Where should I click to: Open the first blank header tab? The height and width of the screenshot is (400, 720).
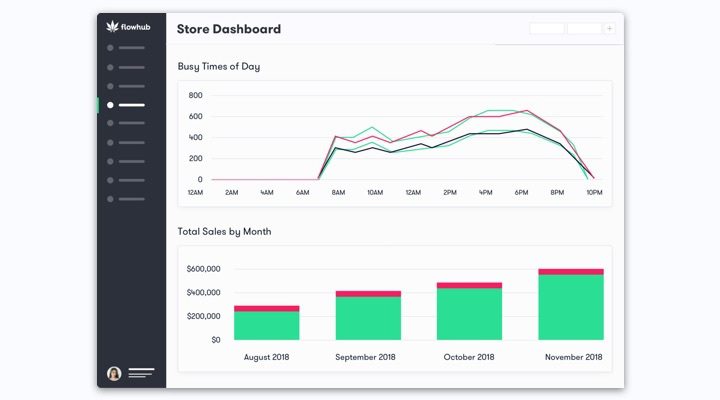pos(547,29)
